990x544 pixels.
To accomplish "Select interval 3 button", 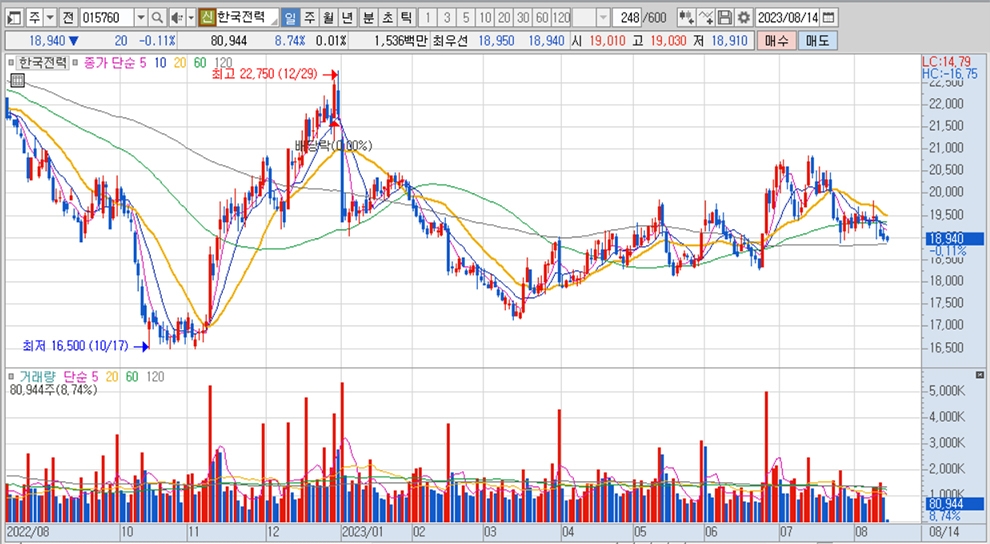I will [447, 17].
